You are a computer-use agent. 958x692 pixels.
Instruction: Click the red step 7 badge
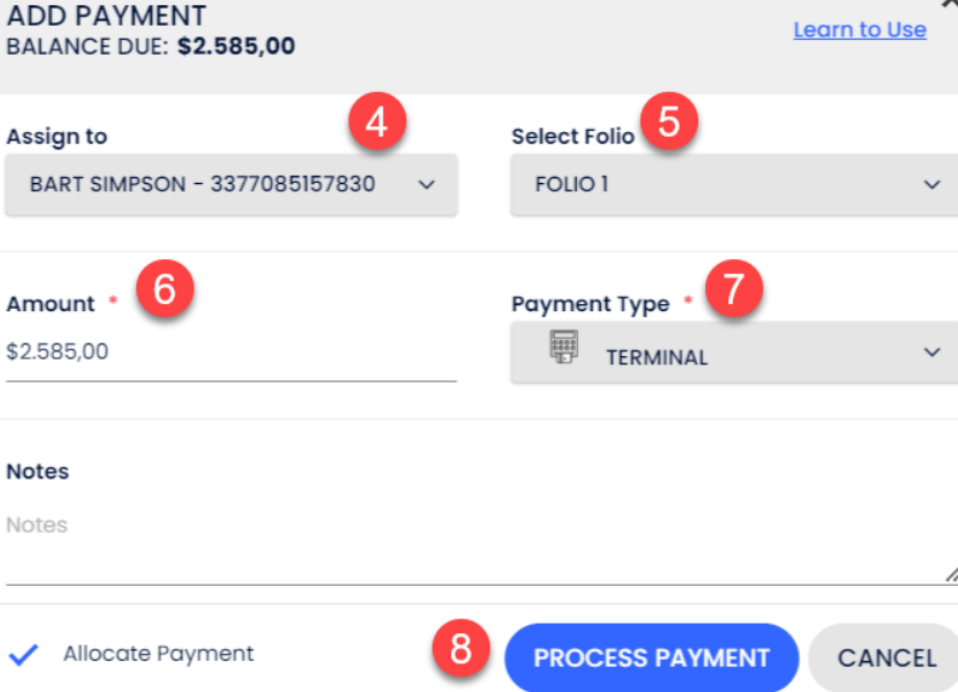(733, 290)
